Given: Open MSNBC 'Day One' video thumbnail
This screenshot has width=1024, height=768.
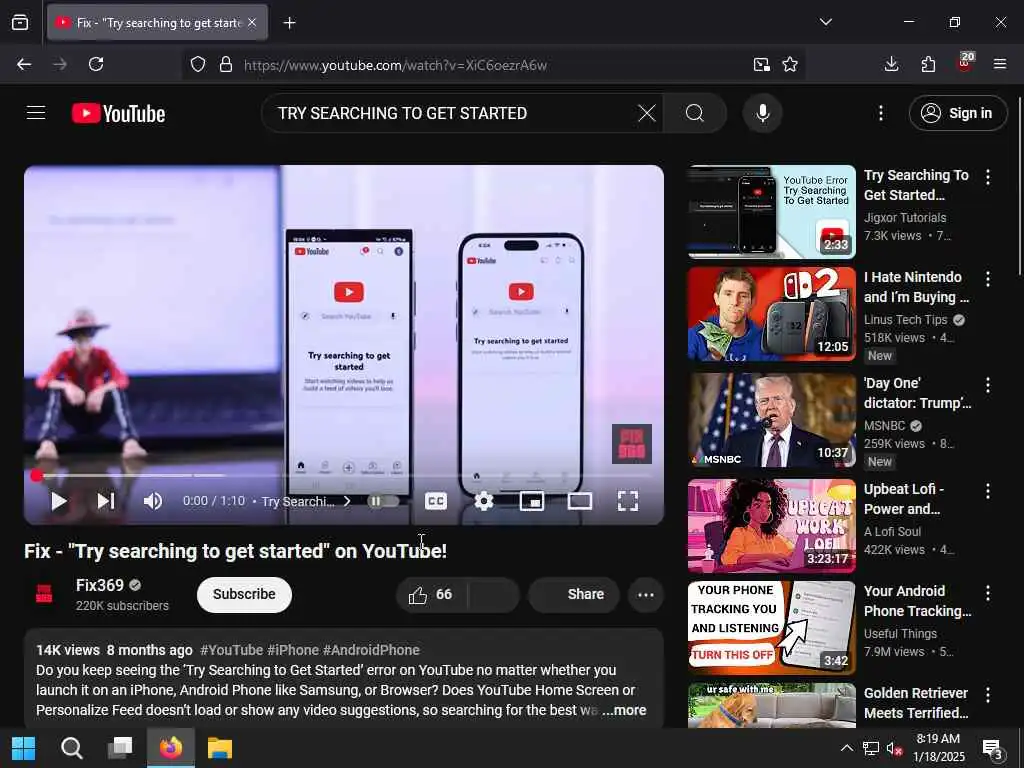Looking at the screenshot, I should click(x=771, y=420).
